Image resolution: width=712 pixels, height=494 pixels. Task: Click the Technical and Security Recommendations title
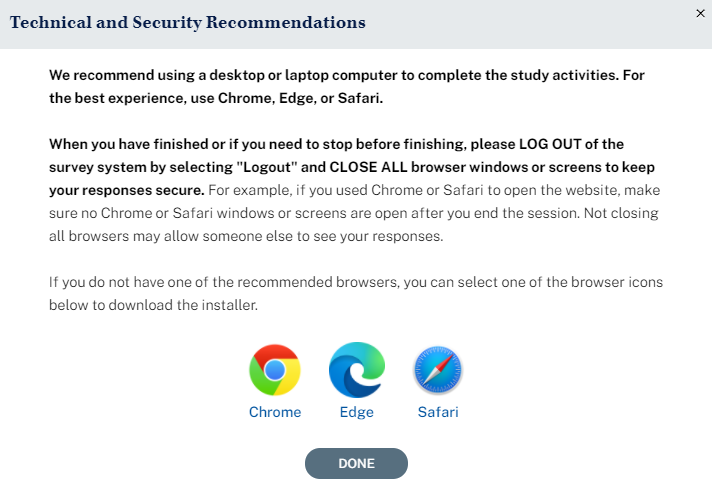click(x=188, y=22)
